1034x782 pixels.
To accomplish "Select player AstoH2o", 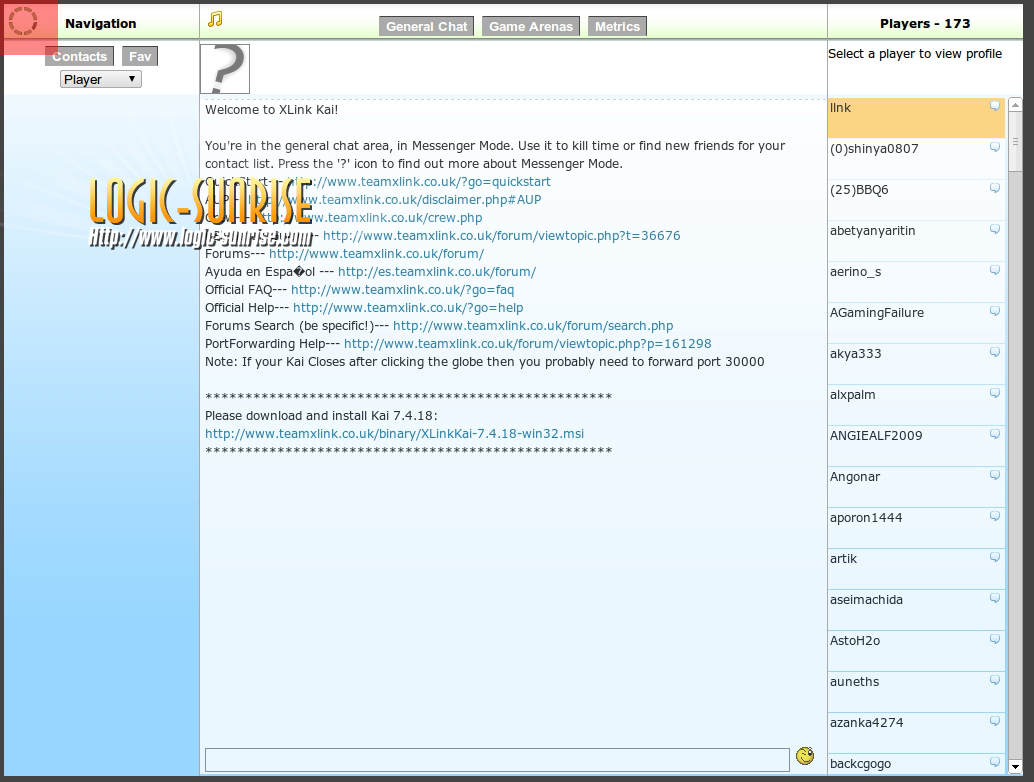I will (x=917, y=651).
